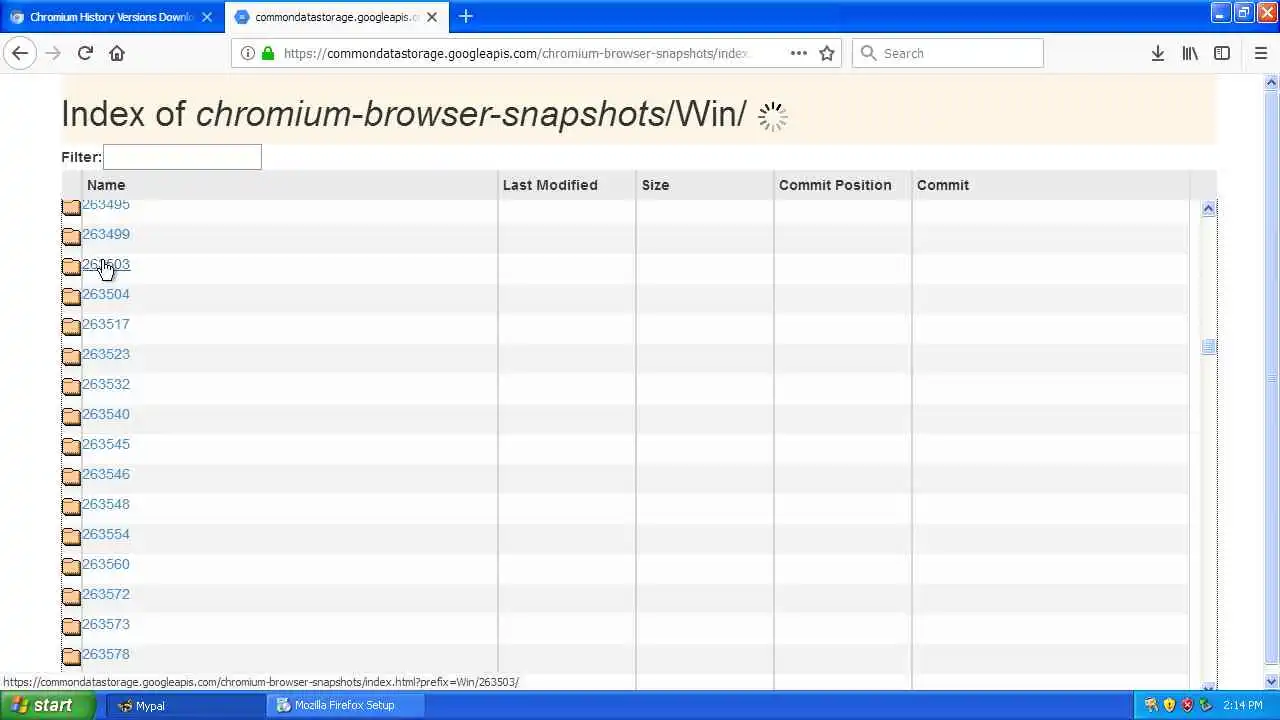This screenshot has width=1280, height=720.
Task: Open folder link 263554
Action: coord(106,534)
